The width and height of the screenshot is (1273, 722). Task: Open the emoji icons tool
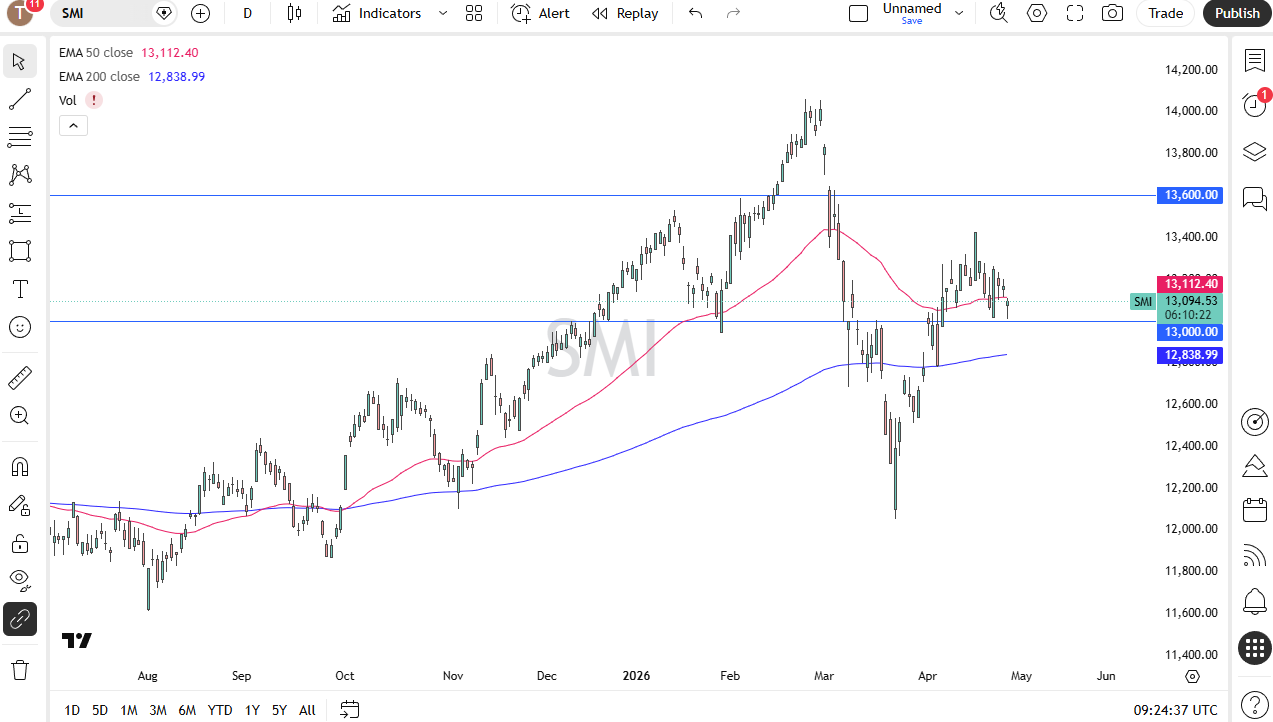19,327
